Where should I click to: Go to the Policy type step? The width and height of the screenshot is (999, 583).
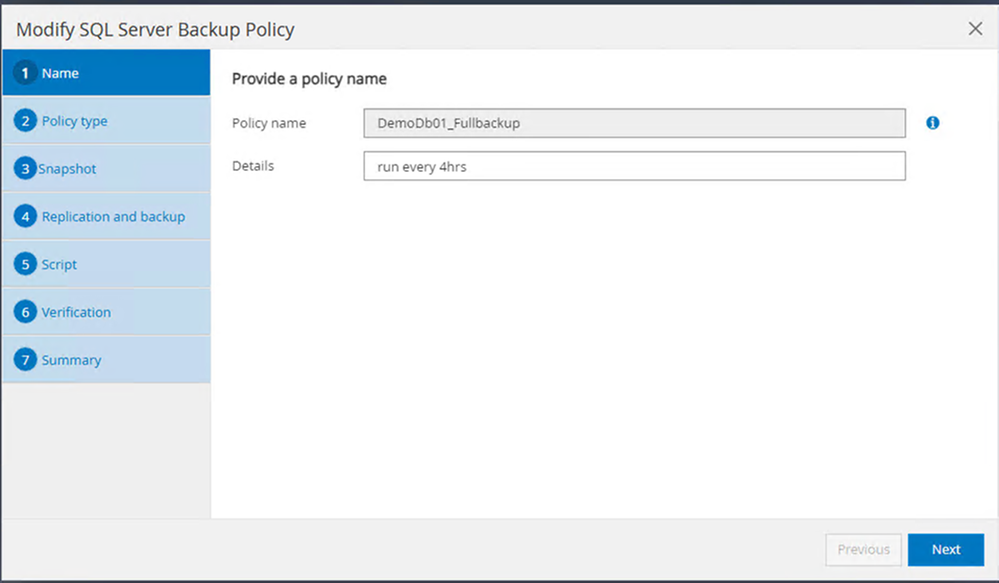click(75, 121)
